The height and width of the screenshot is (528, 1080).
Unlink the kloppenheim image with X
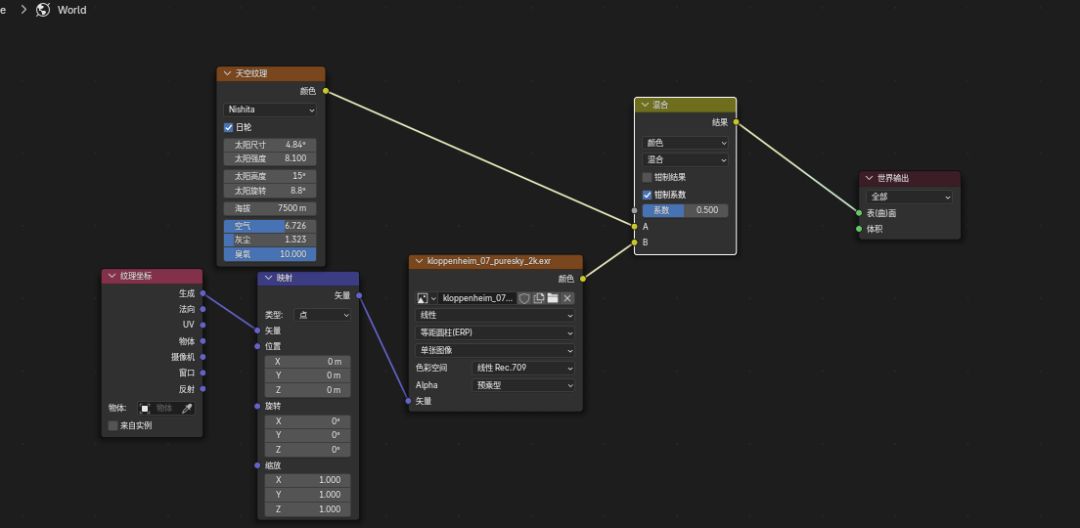pyautogui.click(x=567, y=298)
